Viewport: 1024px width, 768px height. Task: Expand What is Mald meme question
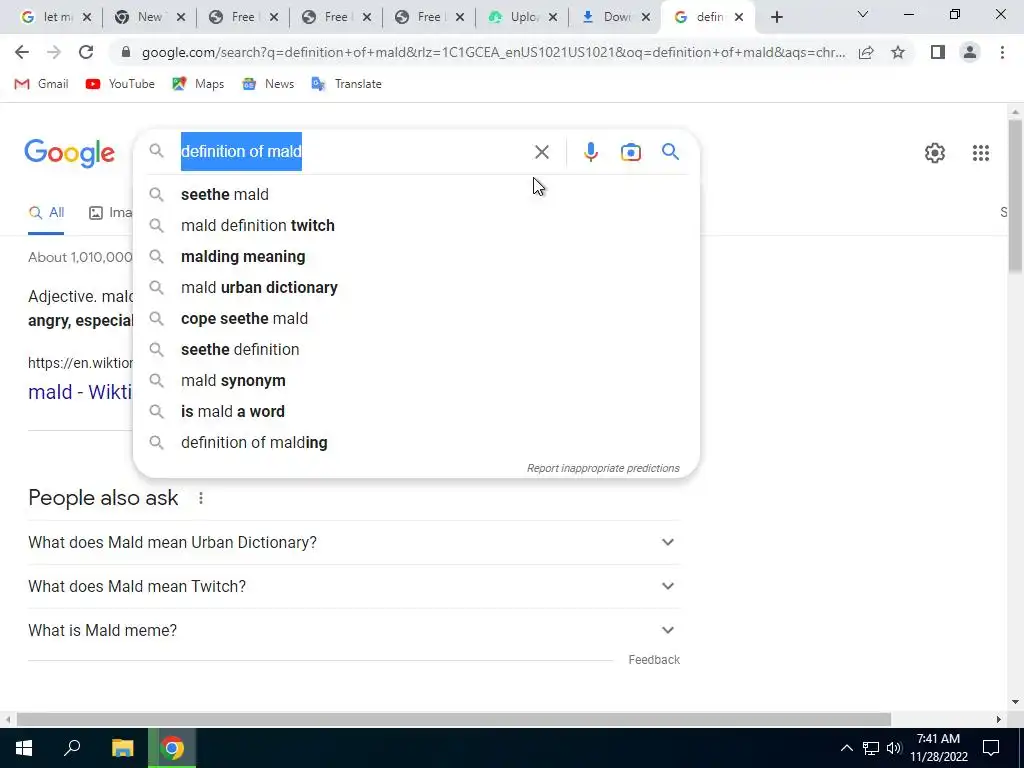pyautogui.click(x=354, y=630)
